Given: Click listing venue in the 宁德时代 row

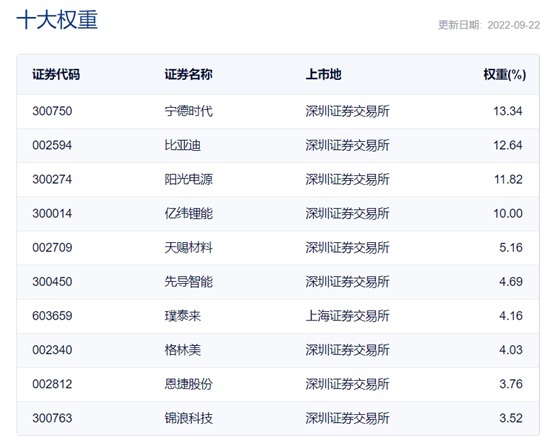Looking at the screenshot, I should point(347,111).
